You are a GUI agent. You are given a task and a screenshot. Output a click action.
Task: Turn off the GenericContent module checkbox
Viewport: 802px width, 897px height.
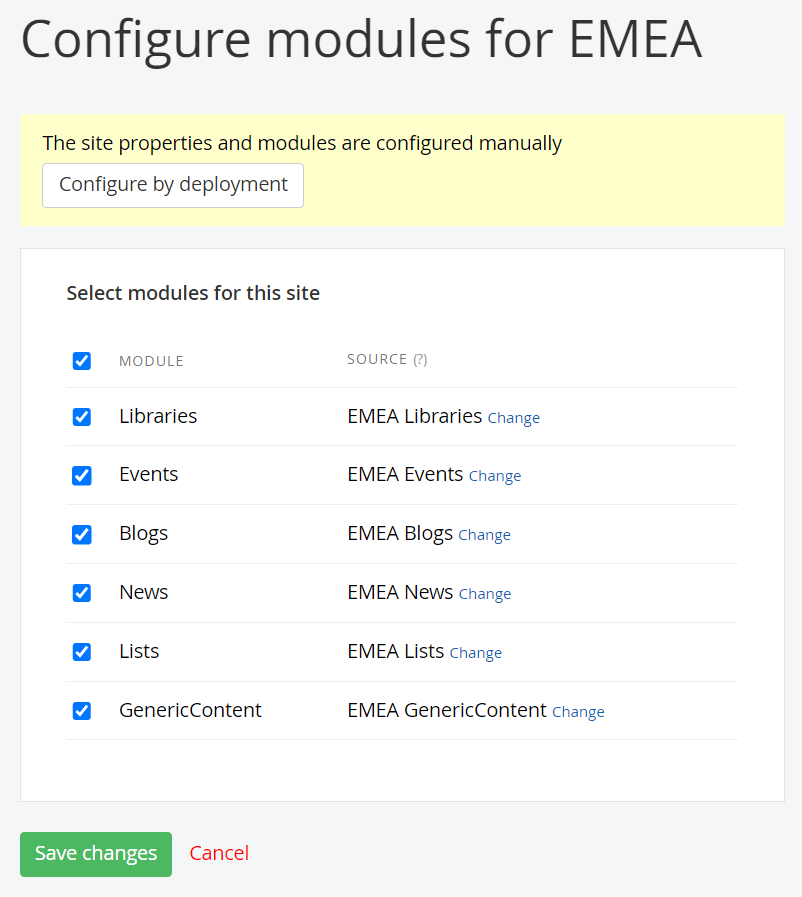82,711
